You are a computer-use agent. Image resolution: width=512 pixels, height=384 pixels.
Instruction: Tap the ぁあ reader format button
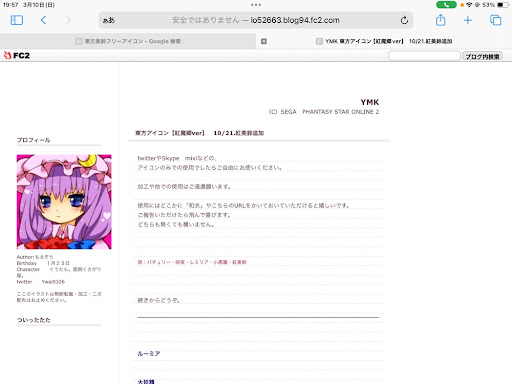[x=109, y=21]
